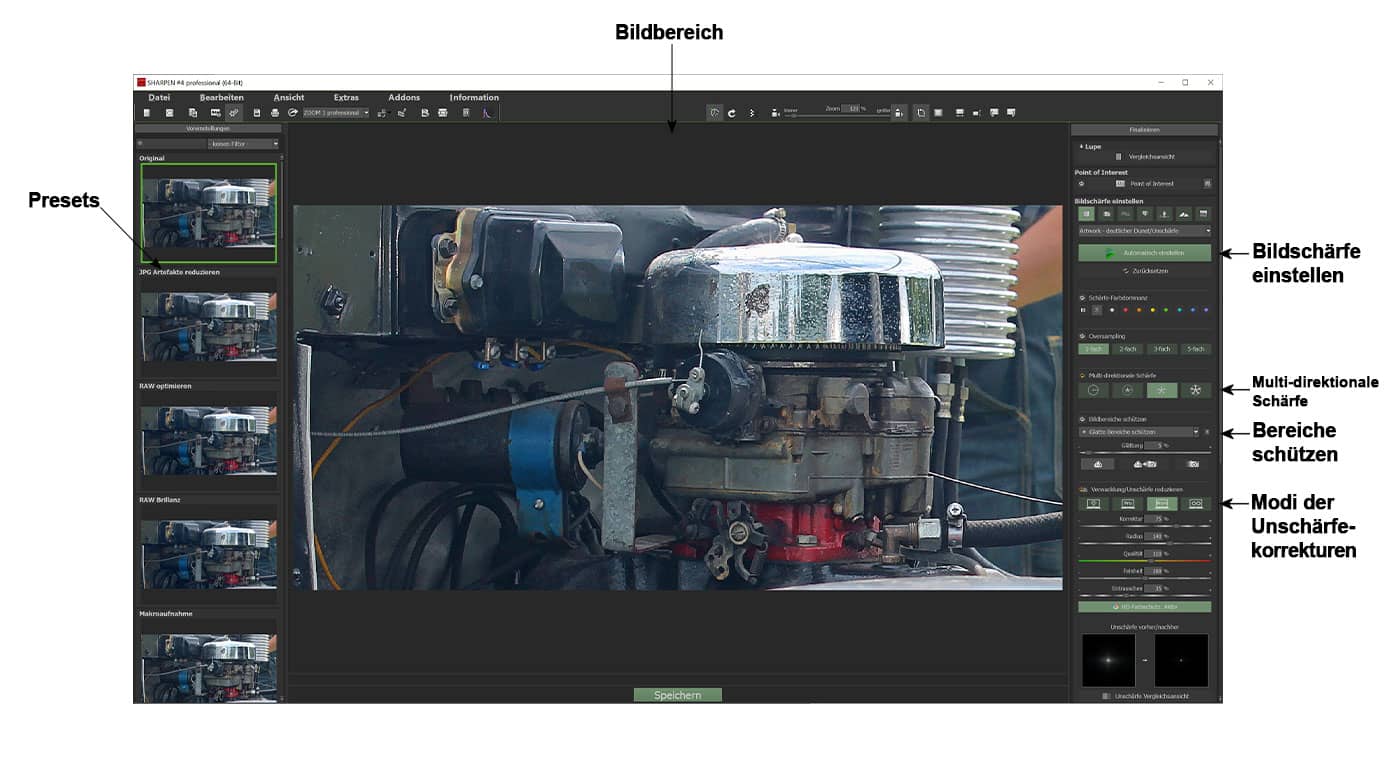Click the printer icon in the toolbar
This screenshot has height=783, width=1386.
pyautogui.click(x=275, y=113)
